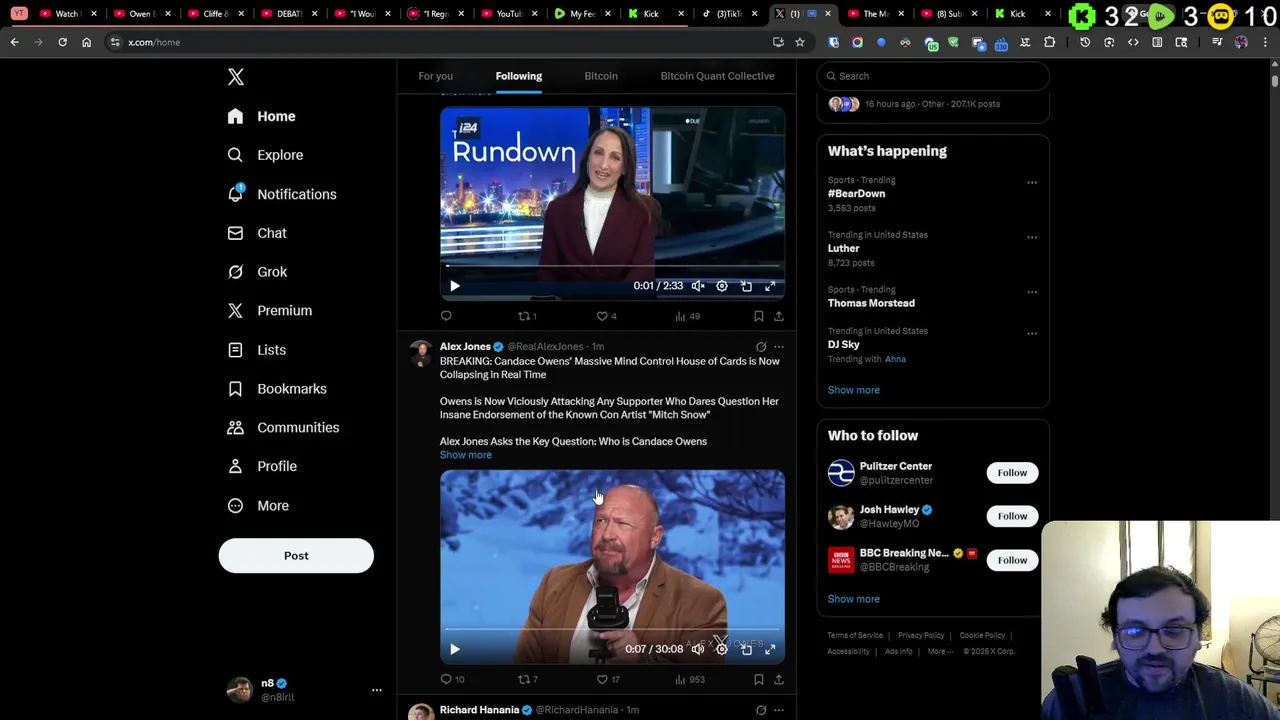This screenshot has height=720, width=1280.
Task: Seek the Rundown video progress bar
Action: pos(612,267)
